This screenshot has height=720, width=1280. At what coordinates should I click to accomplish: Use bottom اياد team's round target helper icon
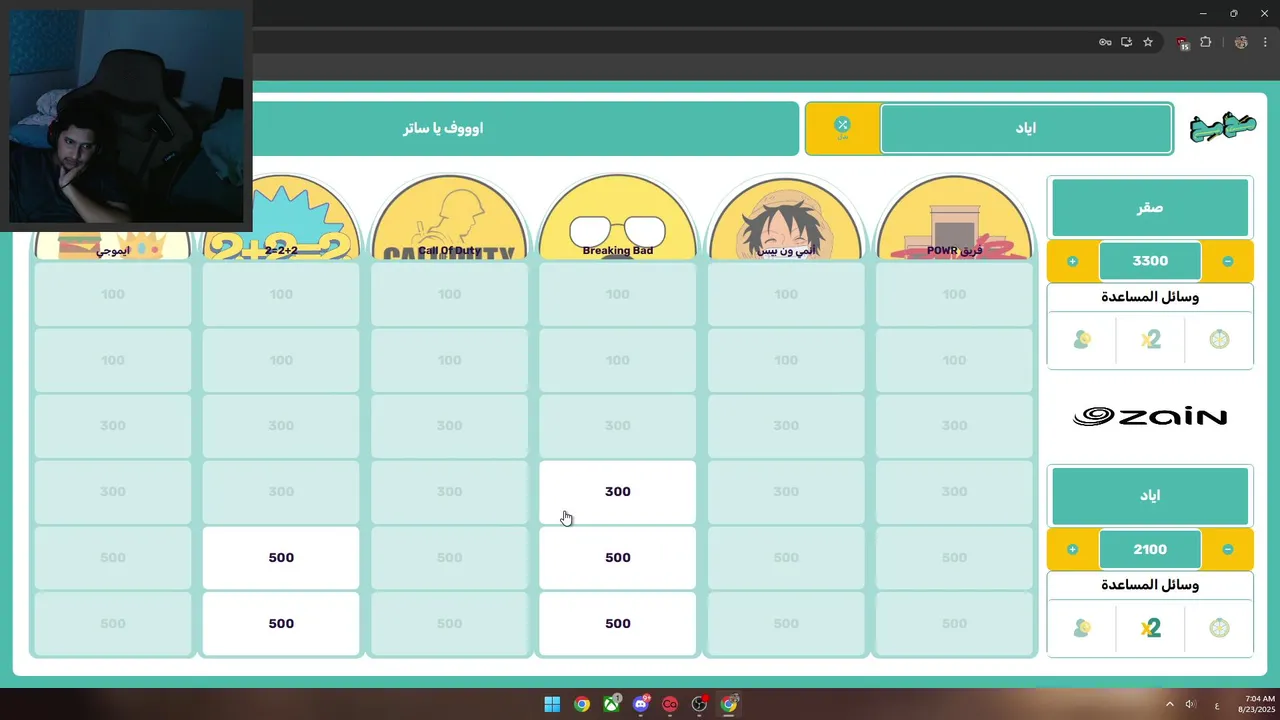(1218, 628)
